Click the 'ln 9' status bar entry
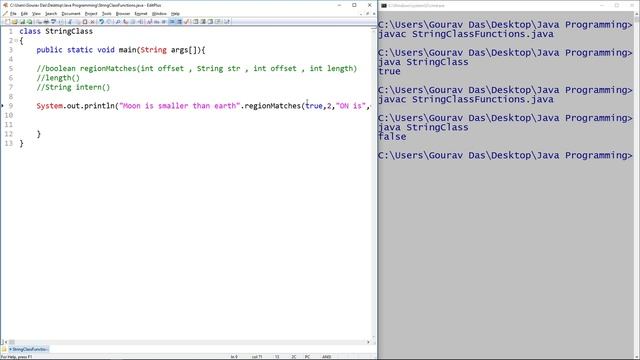The height and width of the screenshot is (360, 640). click(x=234, y=357)
